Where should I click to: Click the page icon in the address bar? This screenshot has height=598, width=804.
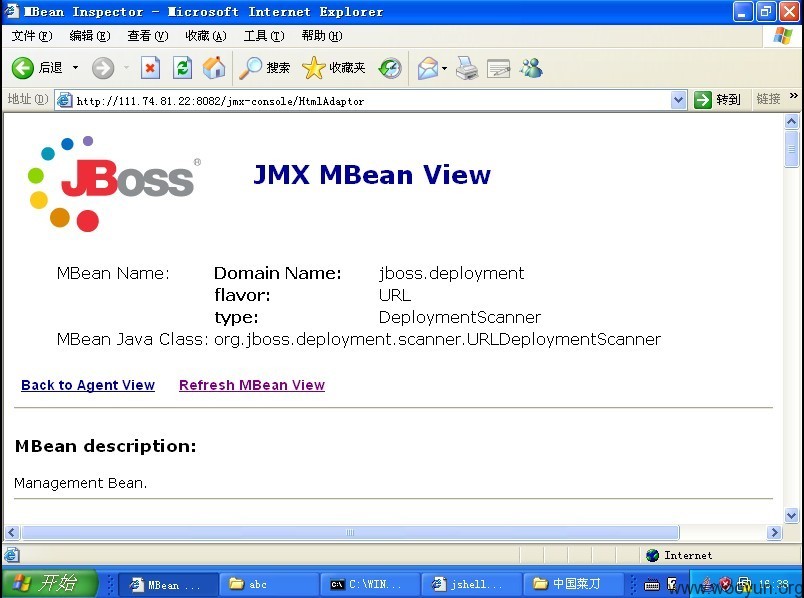(64, 100)
